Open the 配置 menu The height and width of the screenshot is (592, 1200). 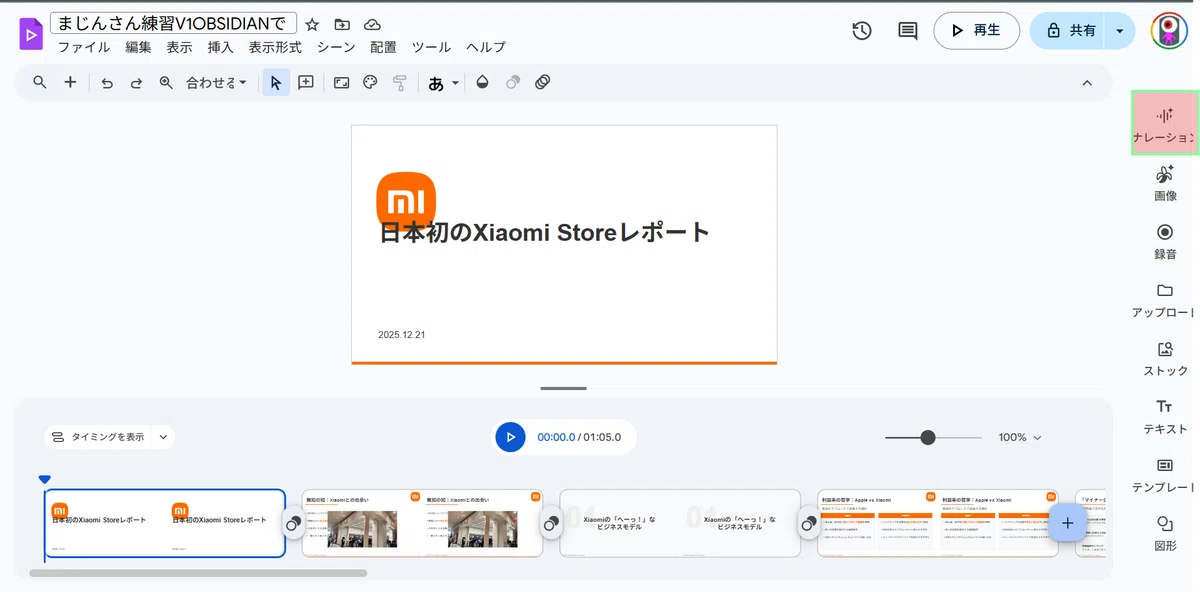coord(383,47)
